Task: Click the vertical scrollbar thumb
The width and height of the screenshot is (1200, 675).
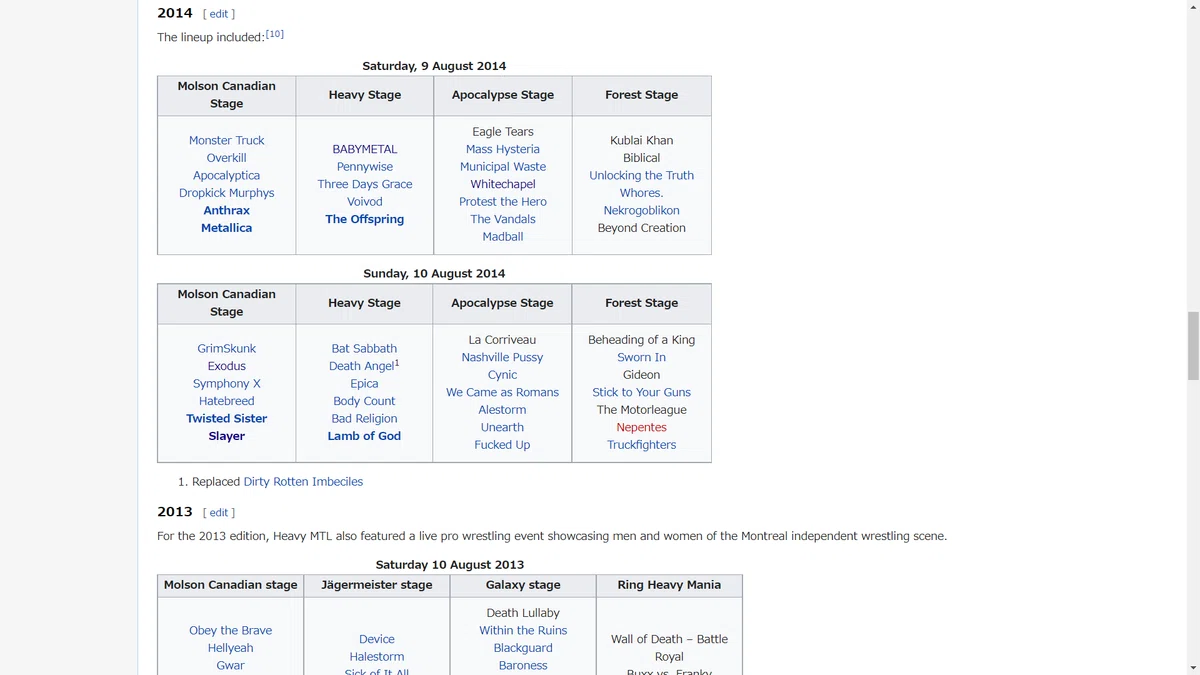Action: pos(1192,346)
